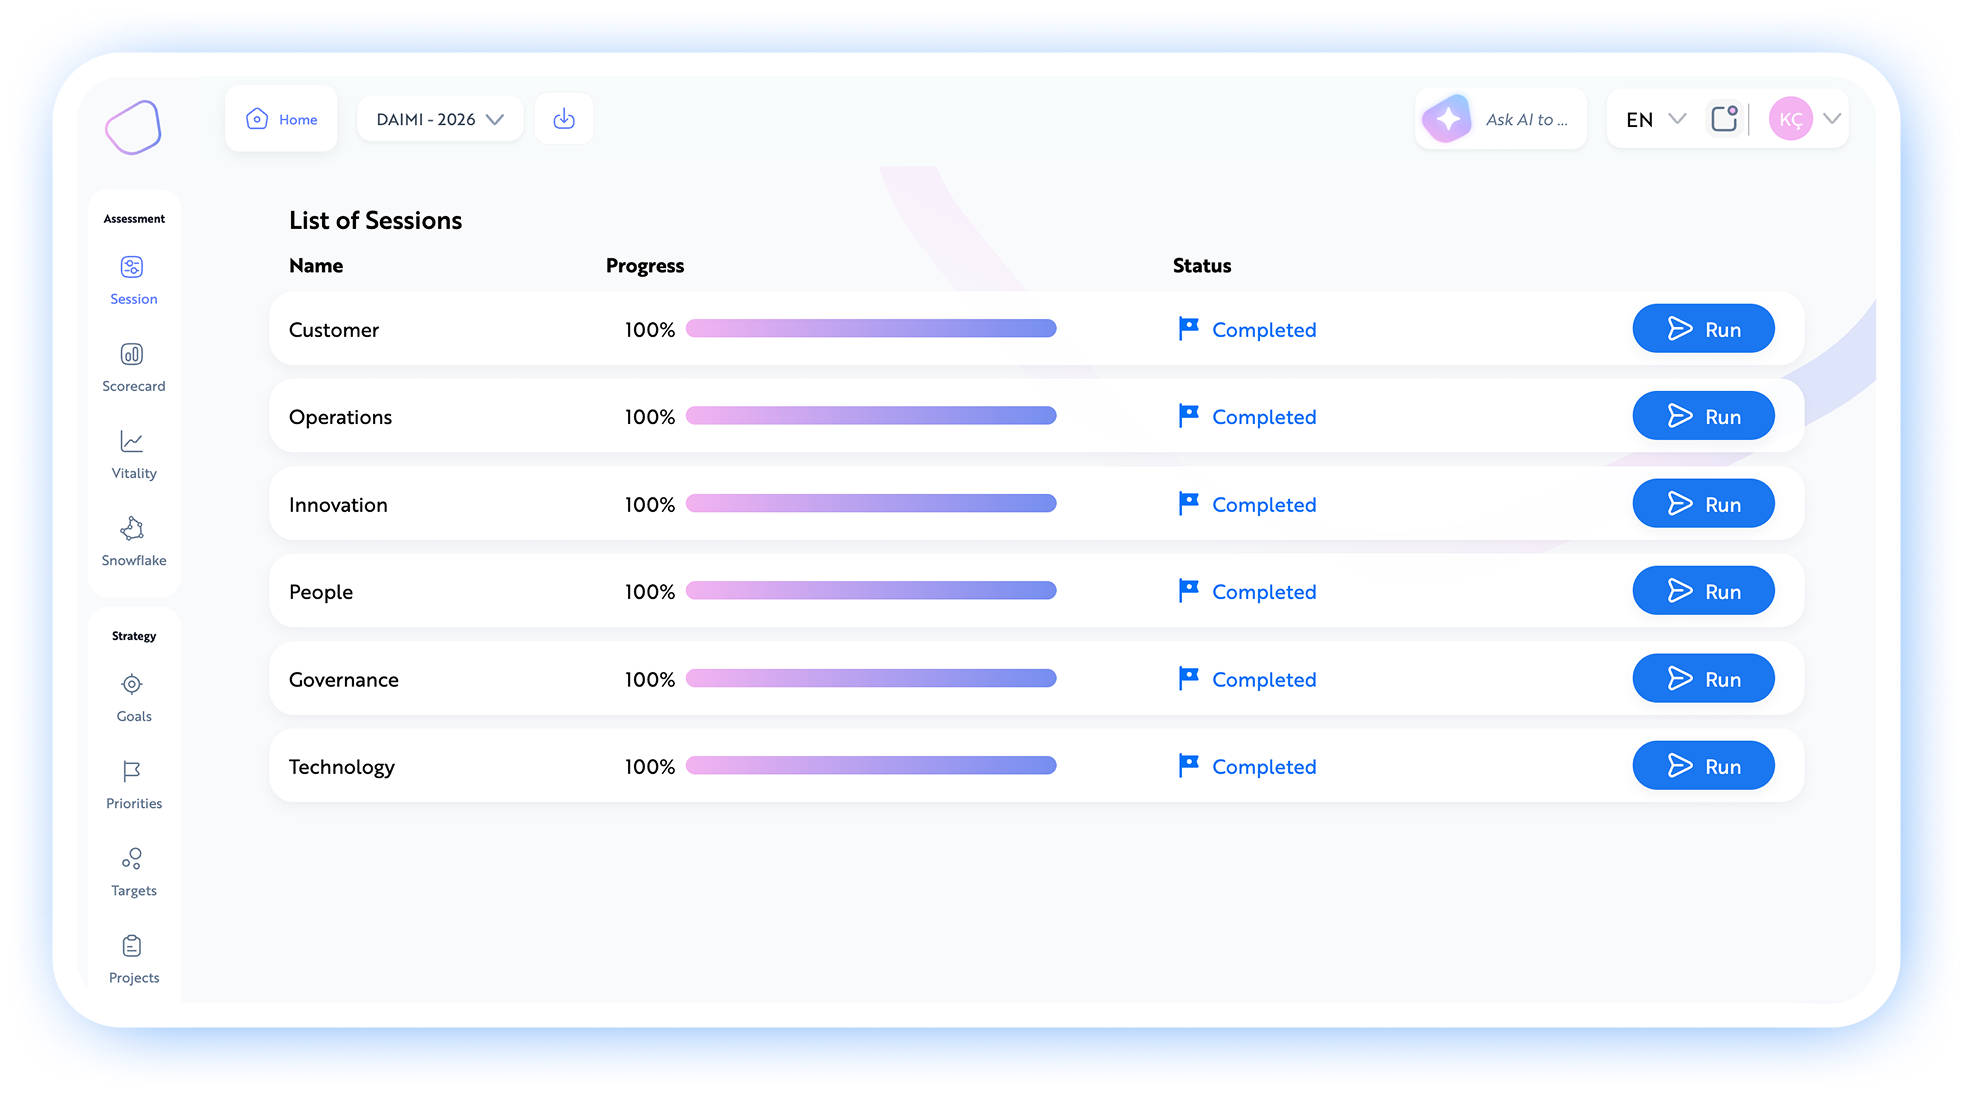Go to Goals target icon
The height and width of the screenshot is (1095, 1968).
tap(132, 685)
